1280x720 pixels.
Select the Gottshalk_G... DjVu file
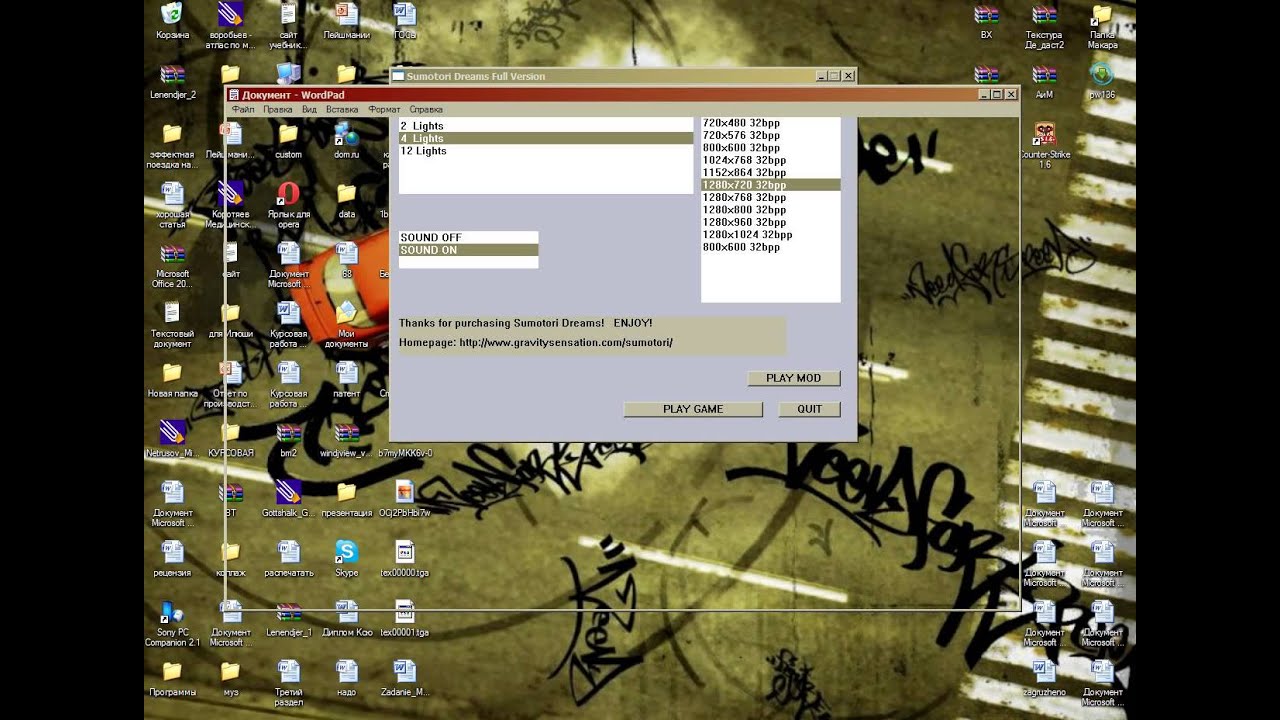click(x=288, y=492)
